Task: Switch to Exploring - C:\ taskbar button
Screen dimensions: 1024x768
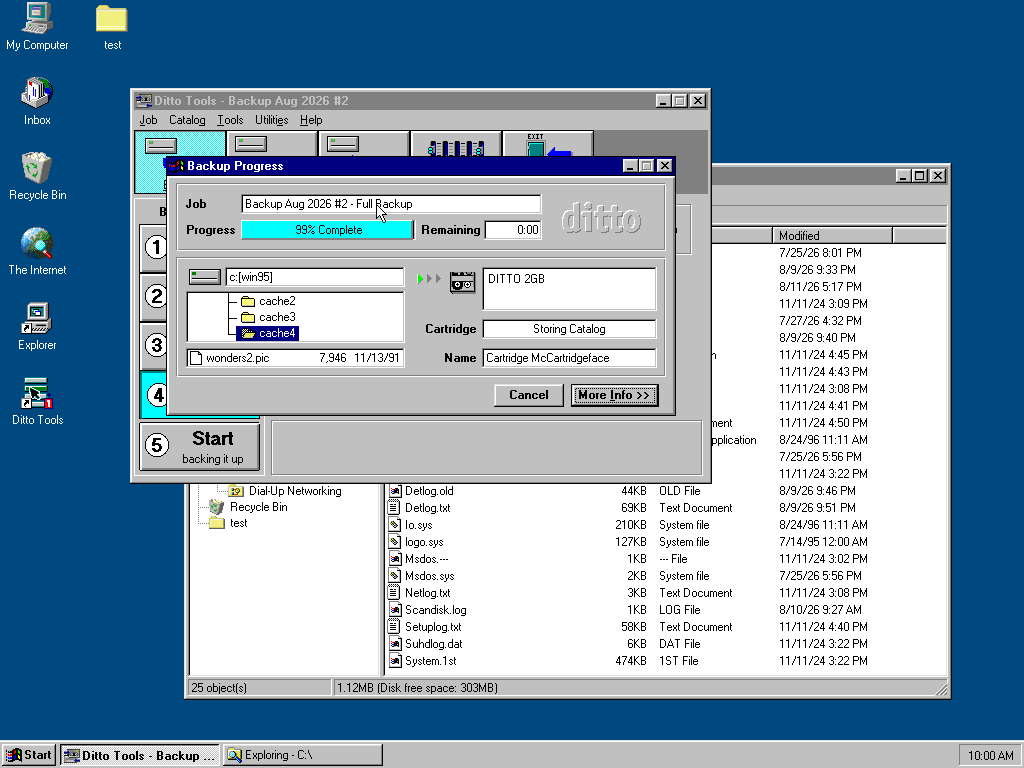Action: tap(302, 755)
